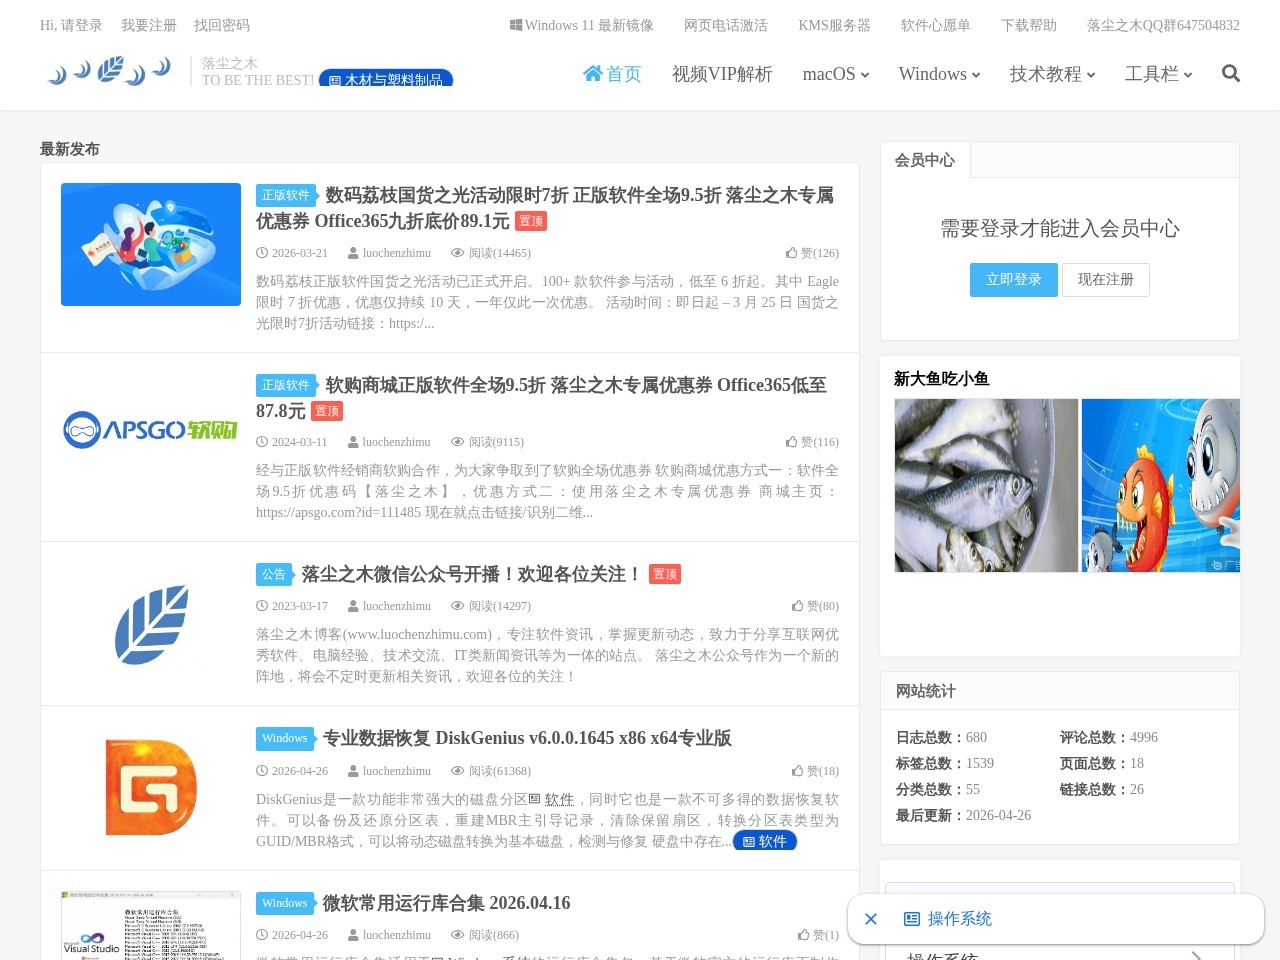1280x960 pixels.
Task: Open author luochenzhimu on the 数码荔枝 post
Action: click(390, 253)
